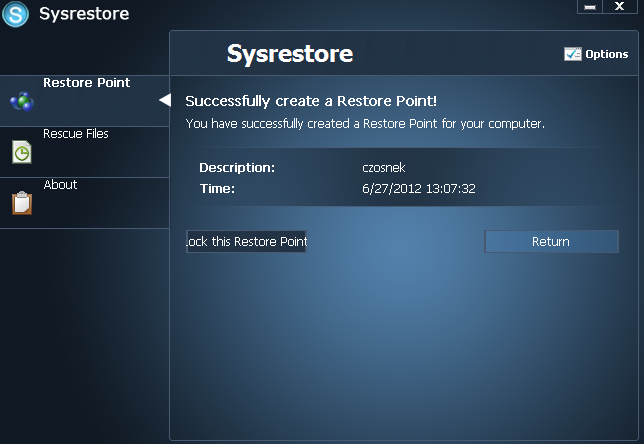The width and height of the screenshot is (644, 444).
Task: Open the About section label
Action: pos(60,185)
